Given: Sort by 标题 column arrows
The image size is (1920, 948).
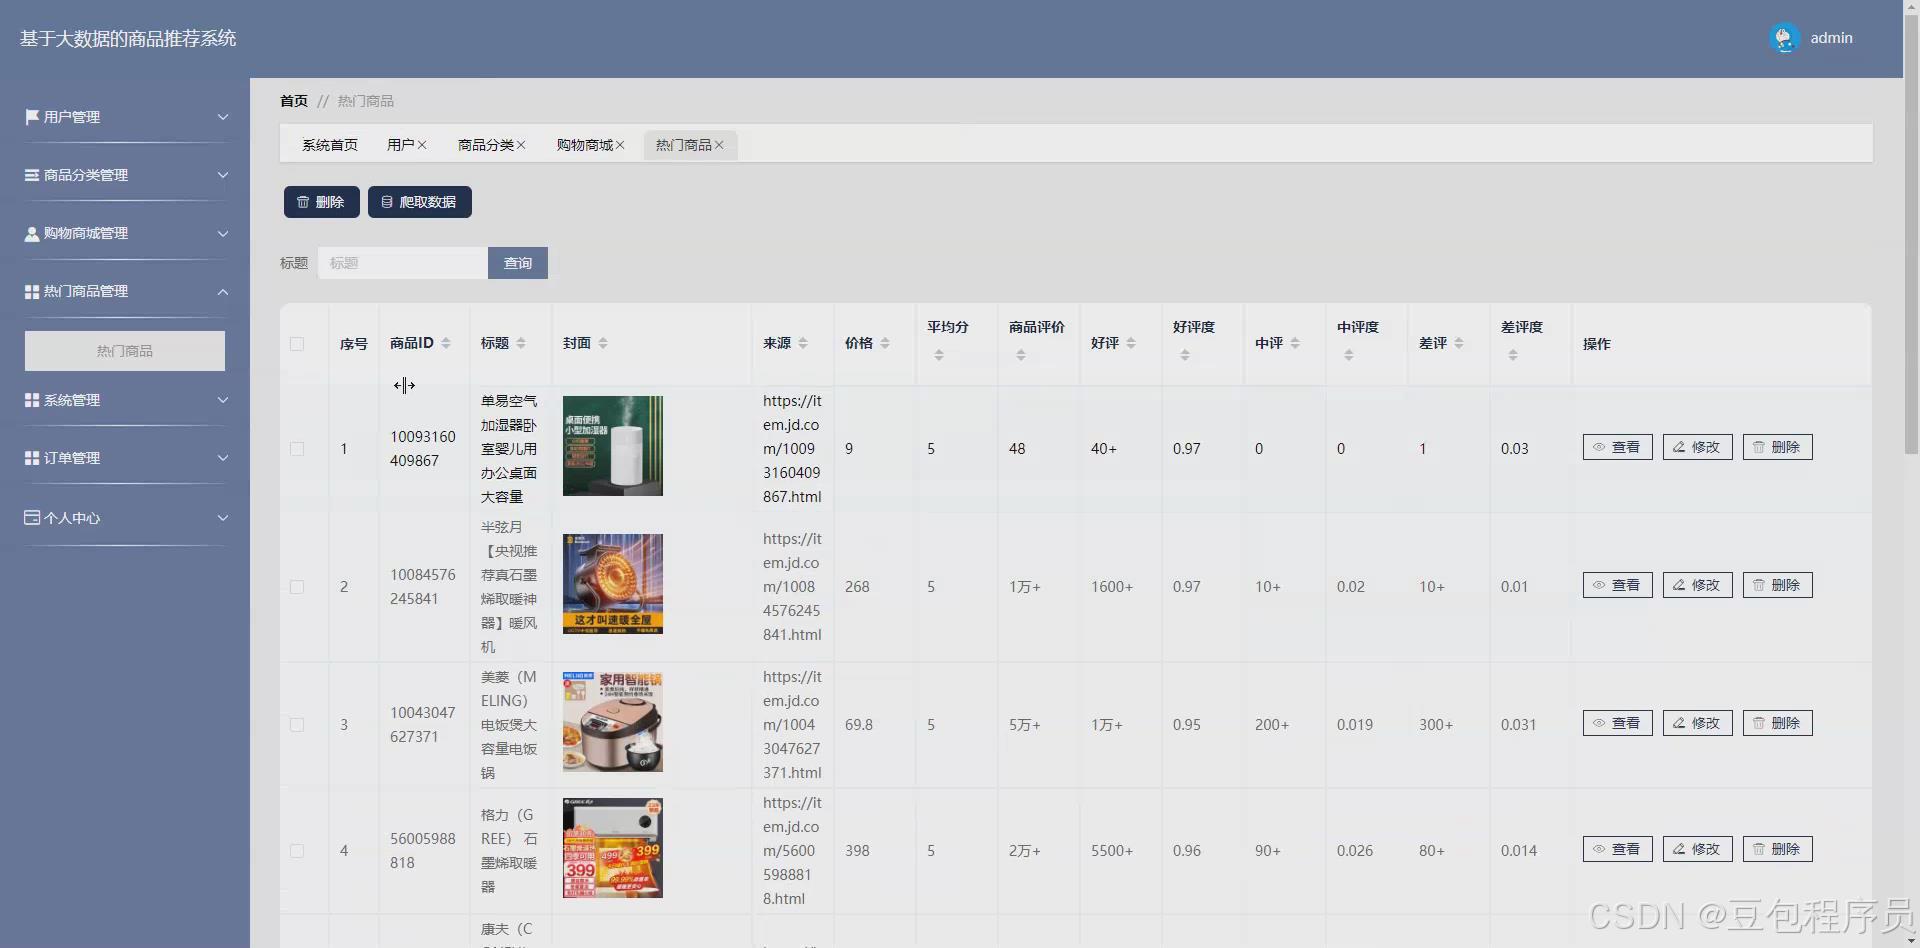Looking at the screenshot, I should click(521, 343).
